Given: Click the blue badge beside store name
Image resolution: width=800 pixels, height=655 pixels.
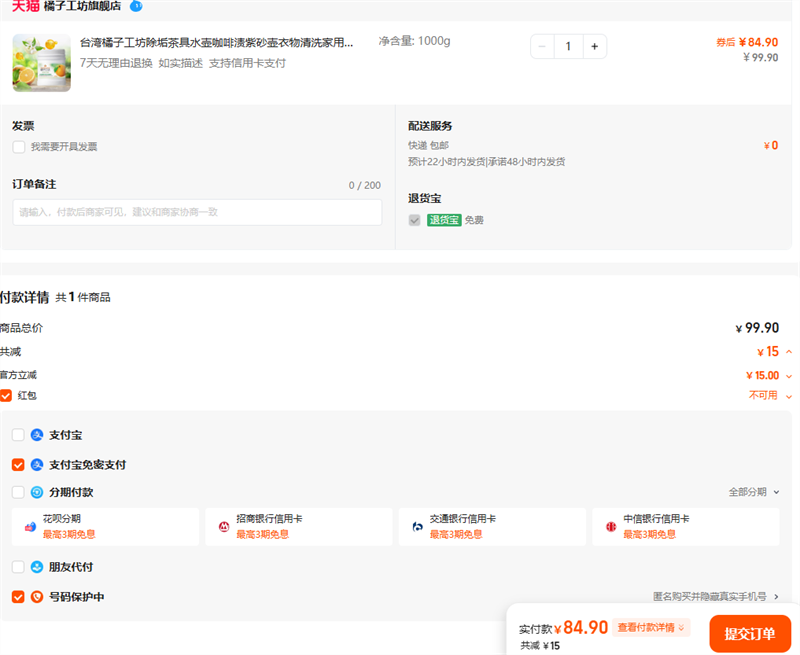Looking at the screenshot, I should pos(136,6).
